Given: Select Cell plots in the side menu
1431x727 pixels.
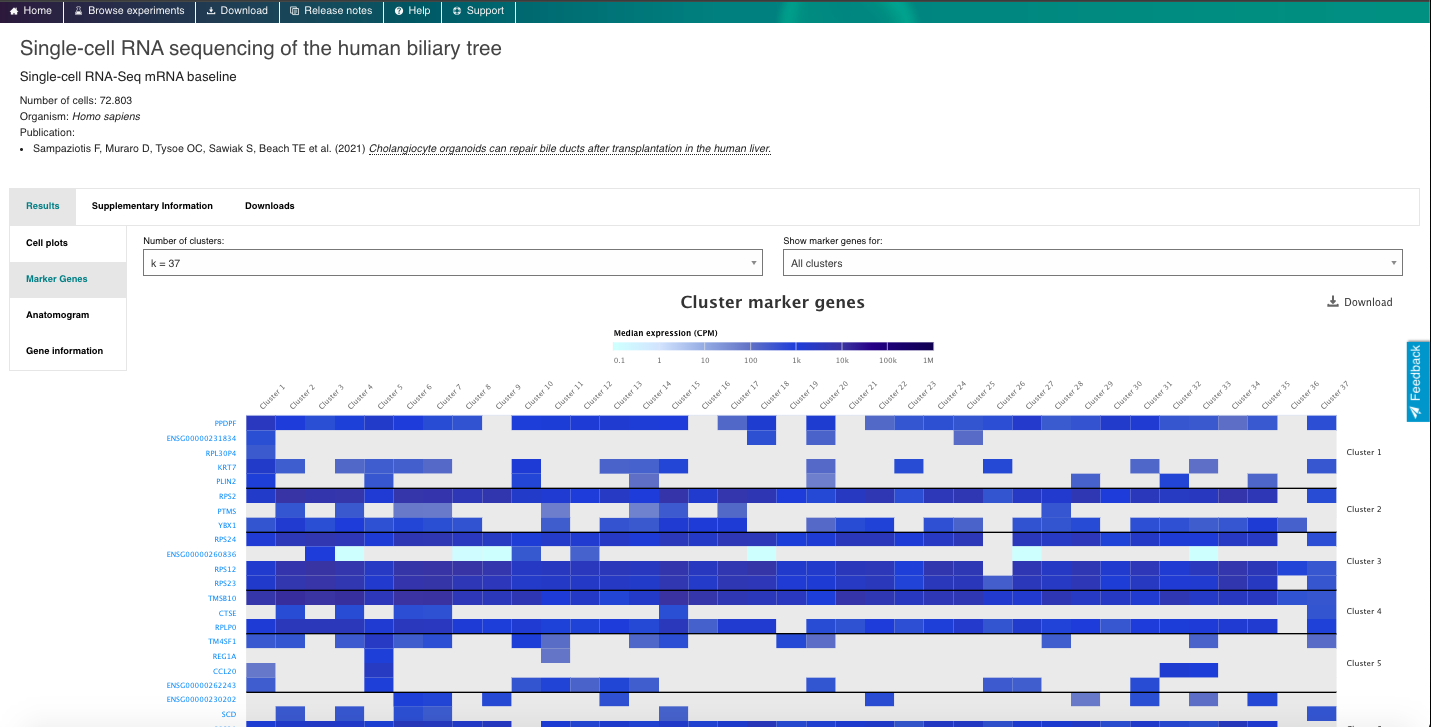Looking at the screenshot, I should [x=47, y=243].
